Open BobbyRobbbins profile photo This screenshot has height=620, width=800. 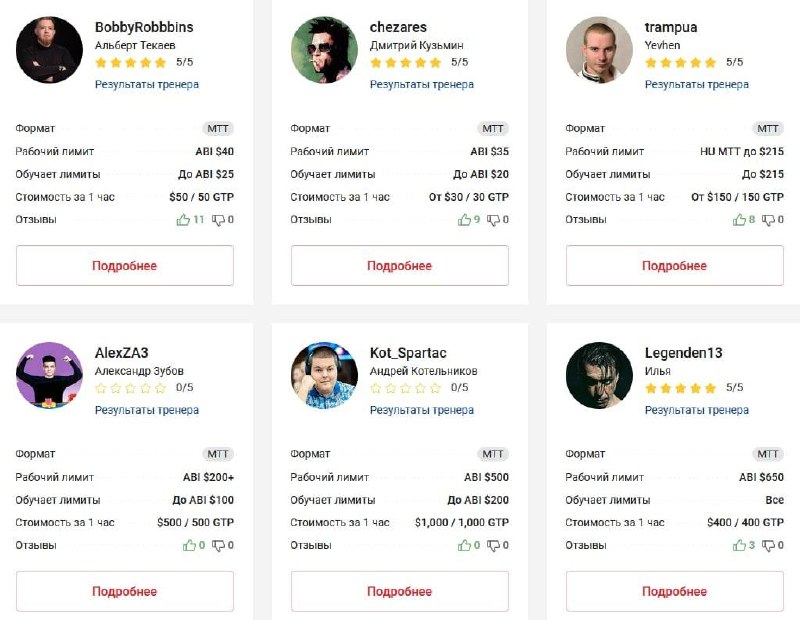(50, 50)
